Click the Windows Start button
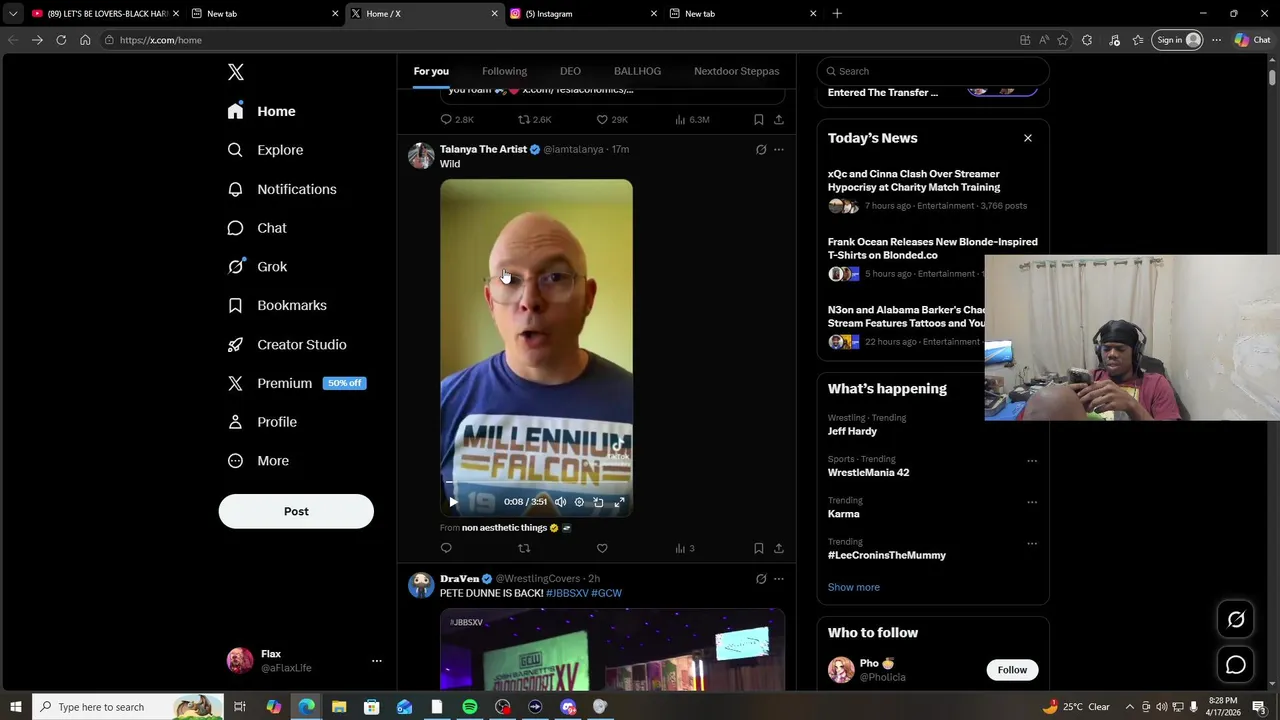Viewport: 1280px width, 720px height. pos(15,707)
